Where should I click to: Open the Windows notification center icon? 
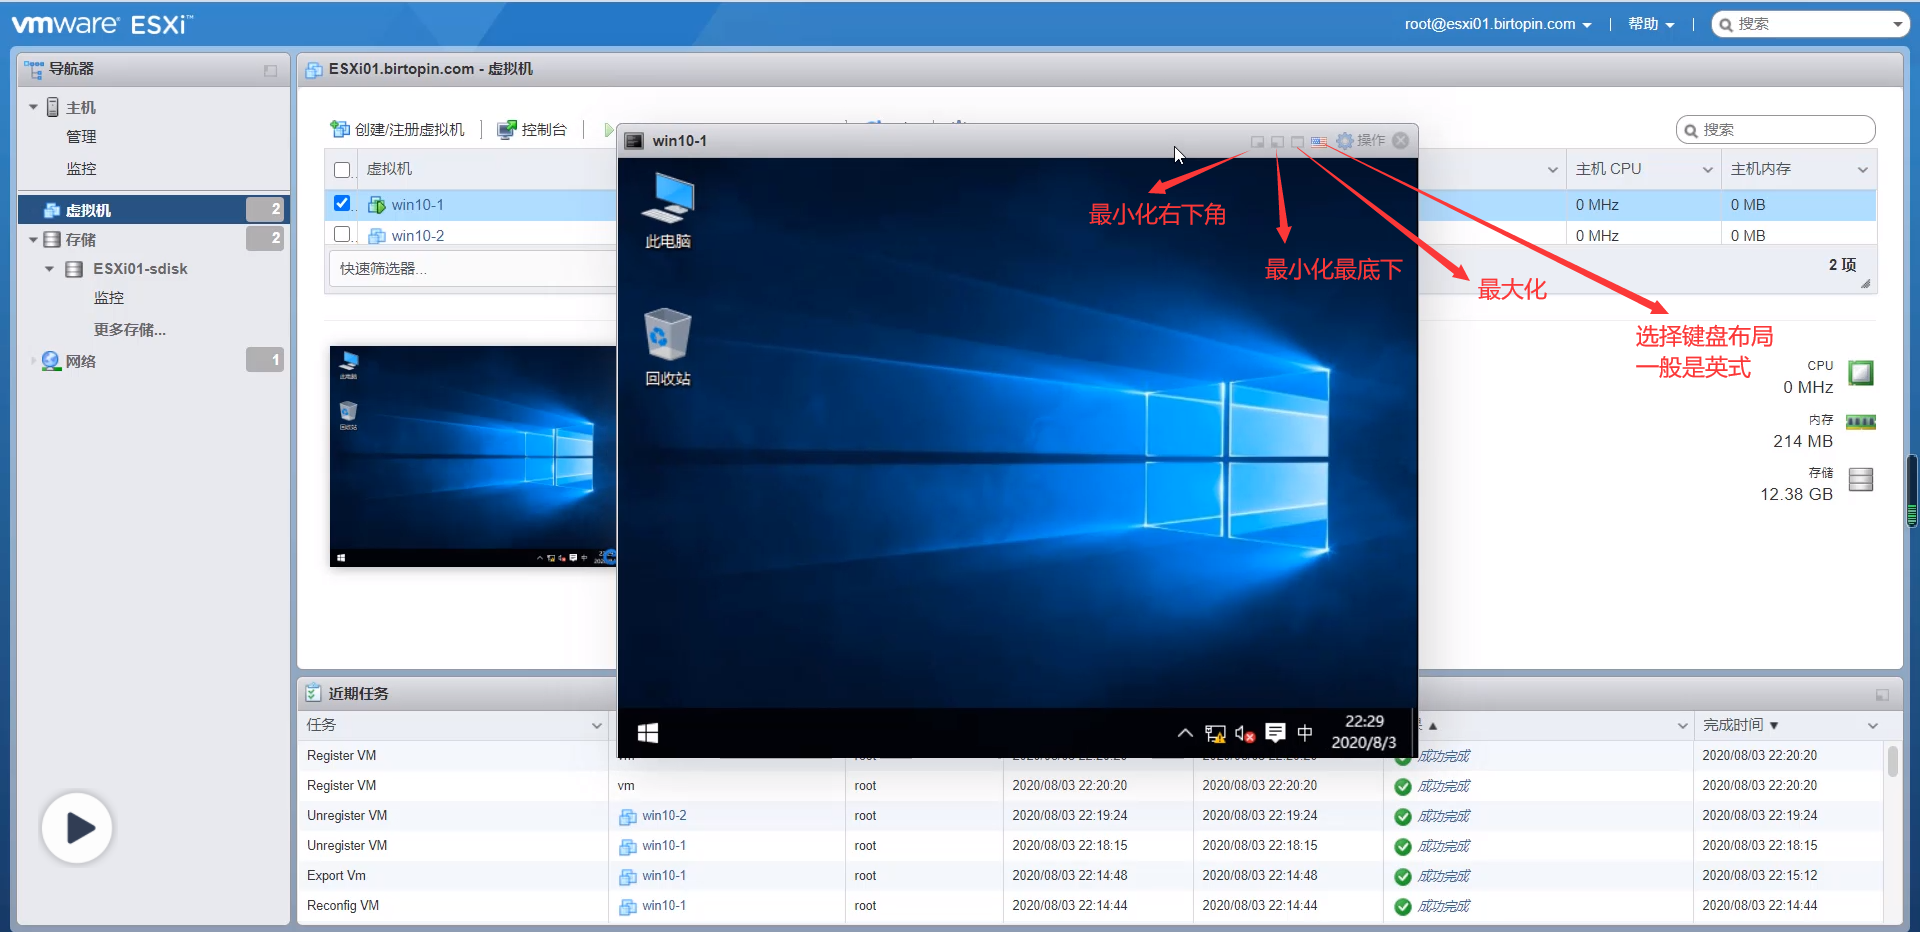(1275, 733)
